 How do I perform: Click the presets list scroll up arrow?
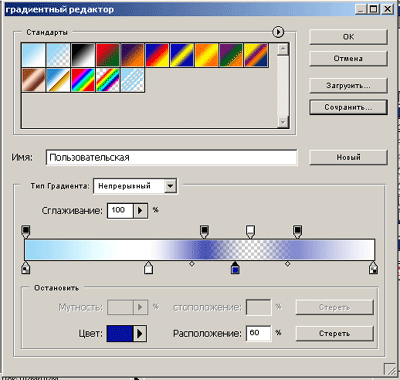coord(283,49)
